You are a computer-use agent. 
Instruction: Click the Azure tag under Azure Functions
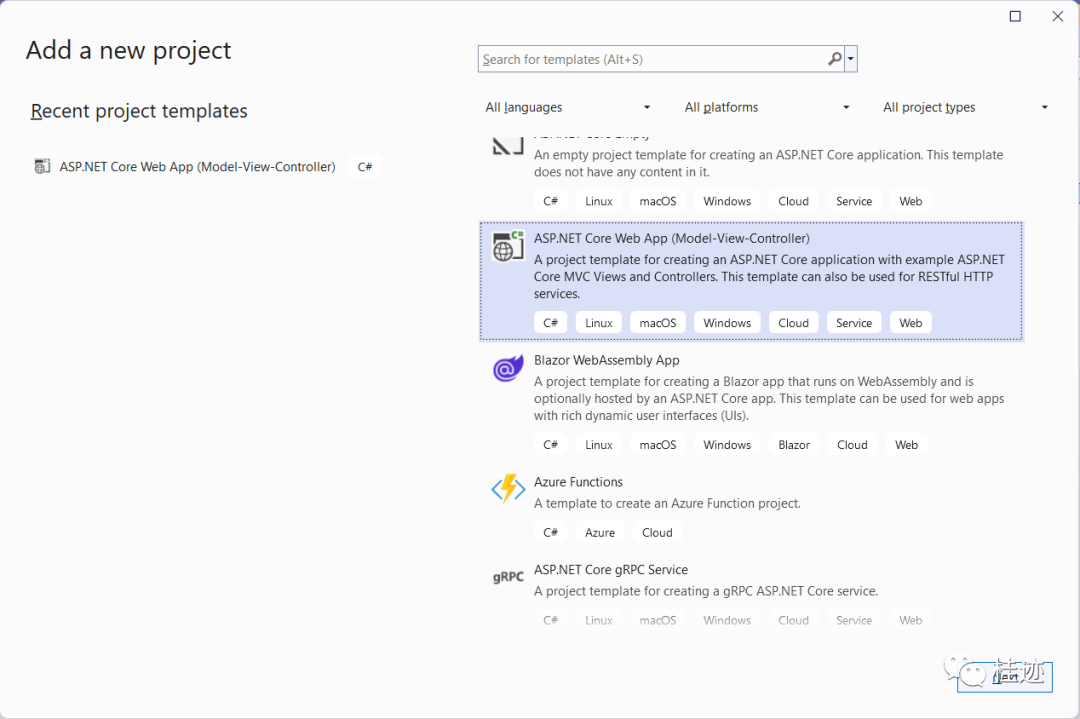(599, 532)
